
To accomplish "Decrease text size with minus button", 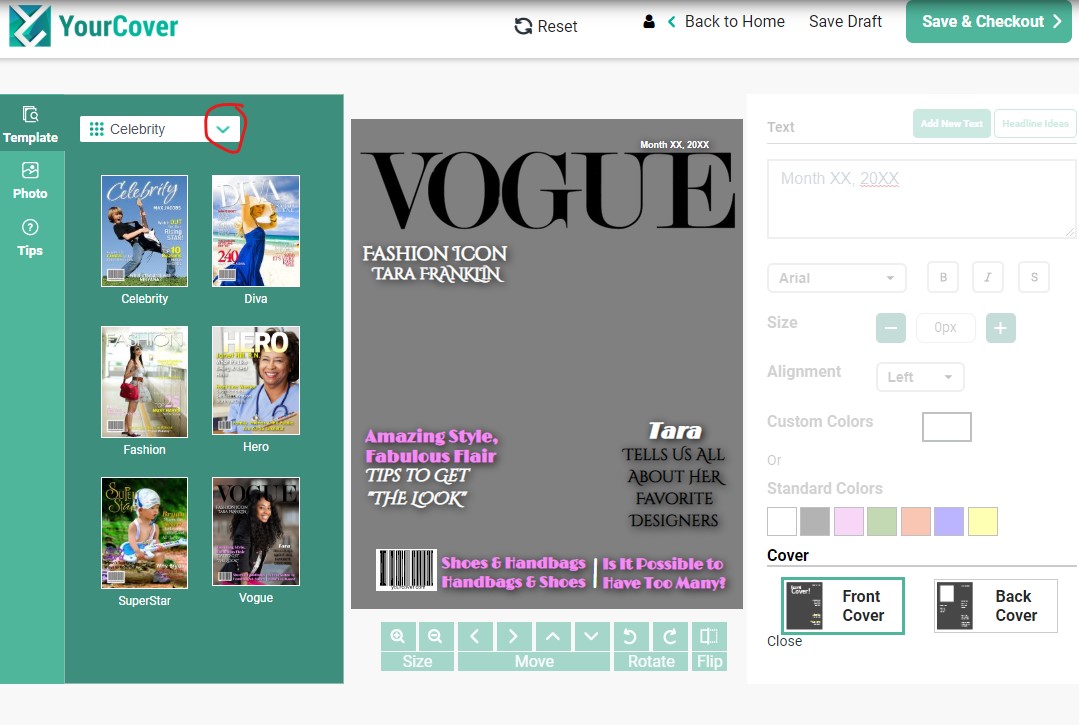I will pos(890,328).
